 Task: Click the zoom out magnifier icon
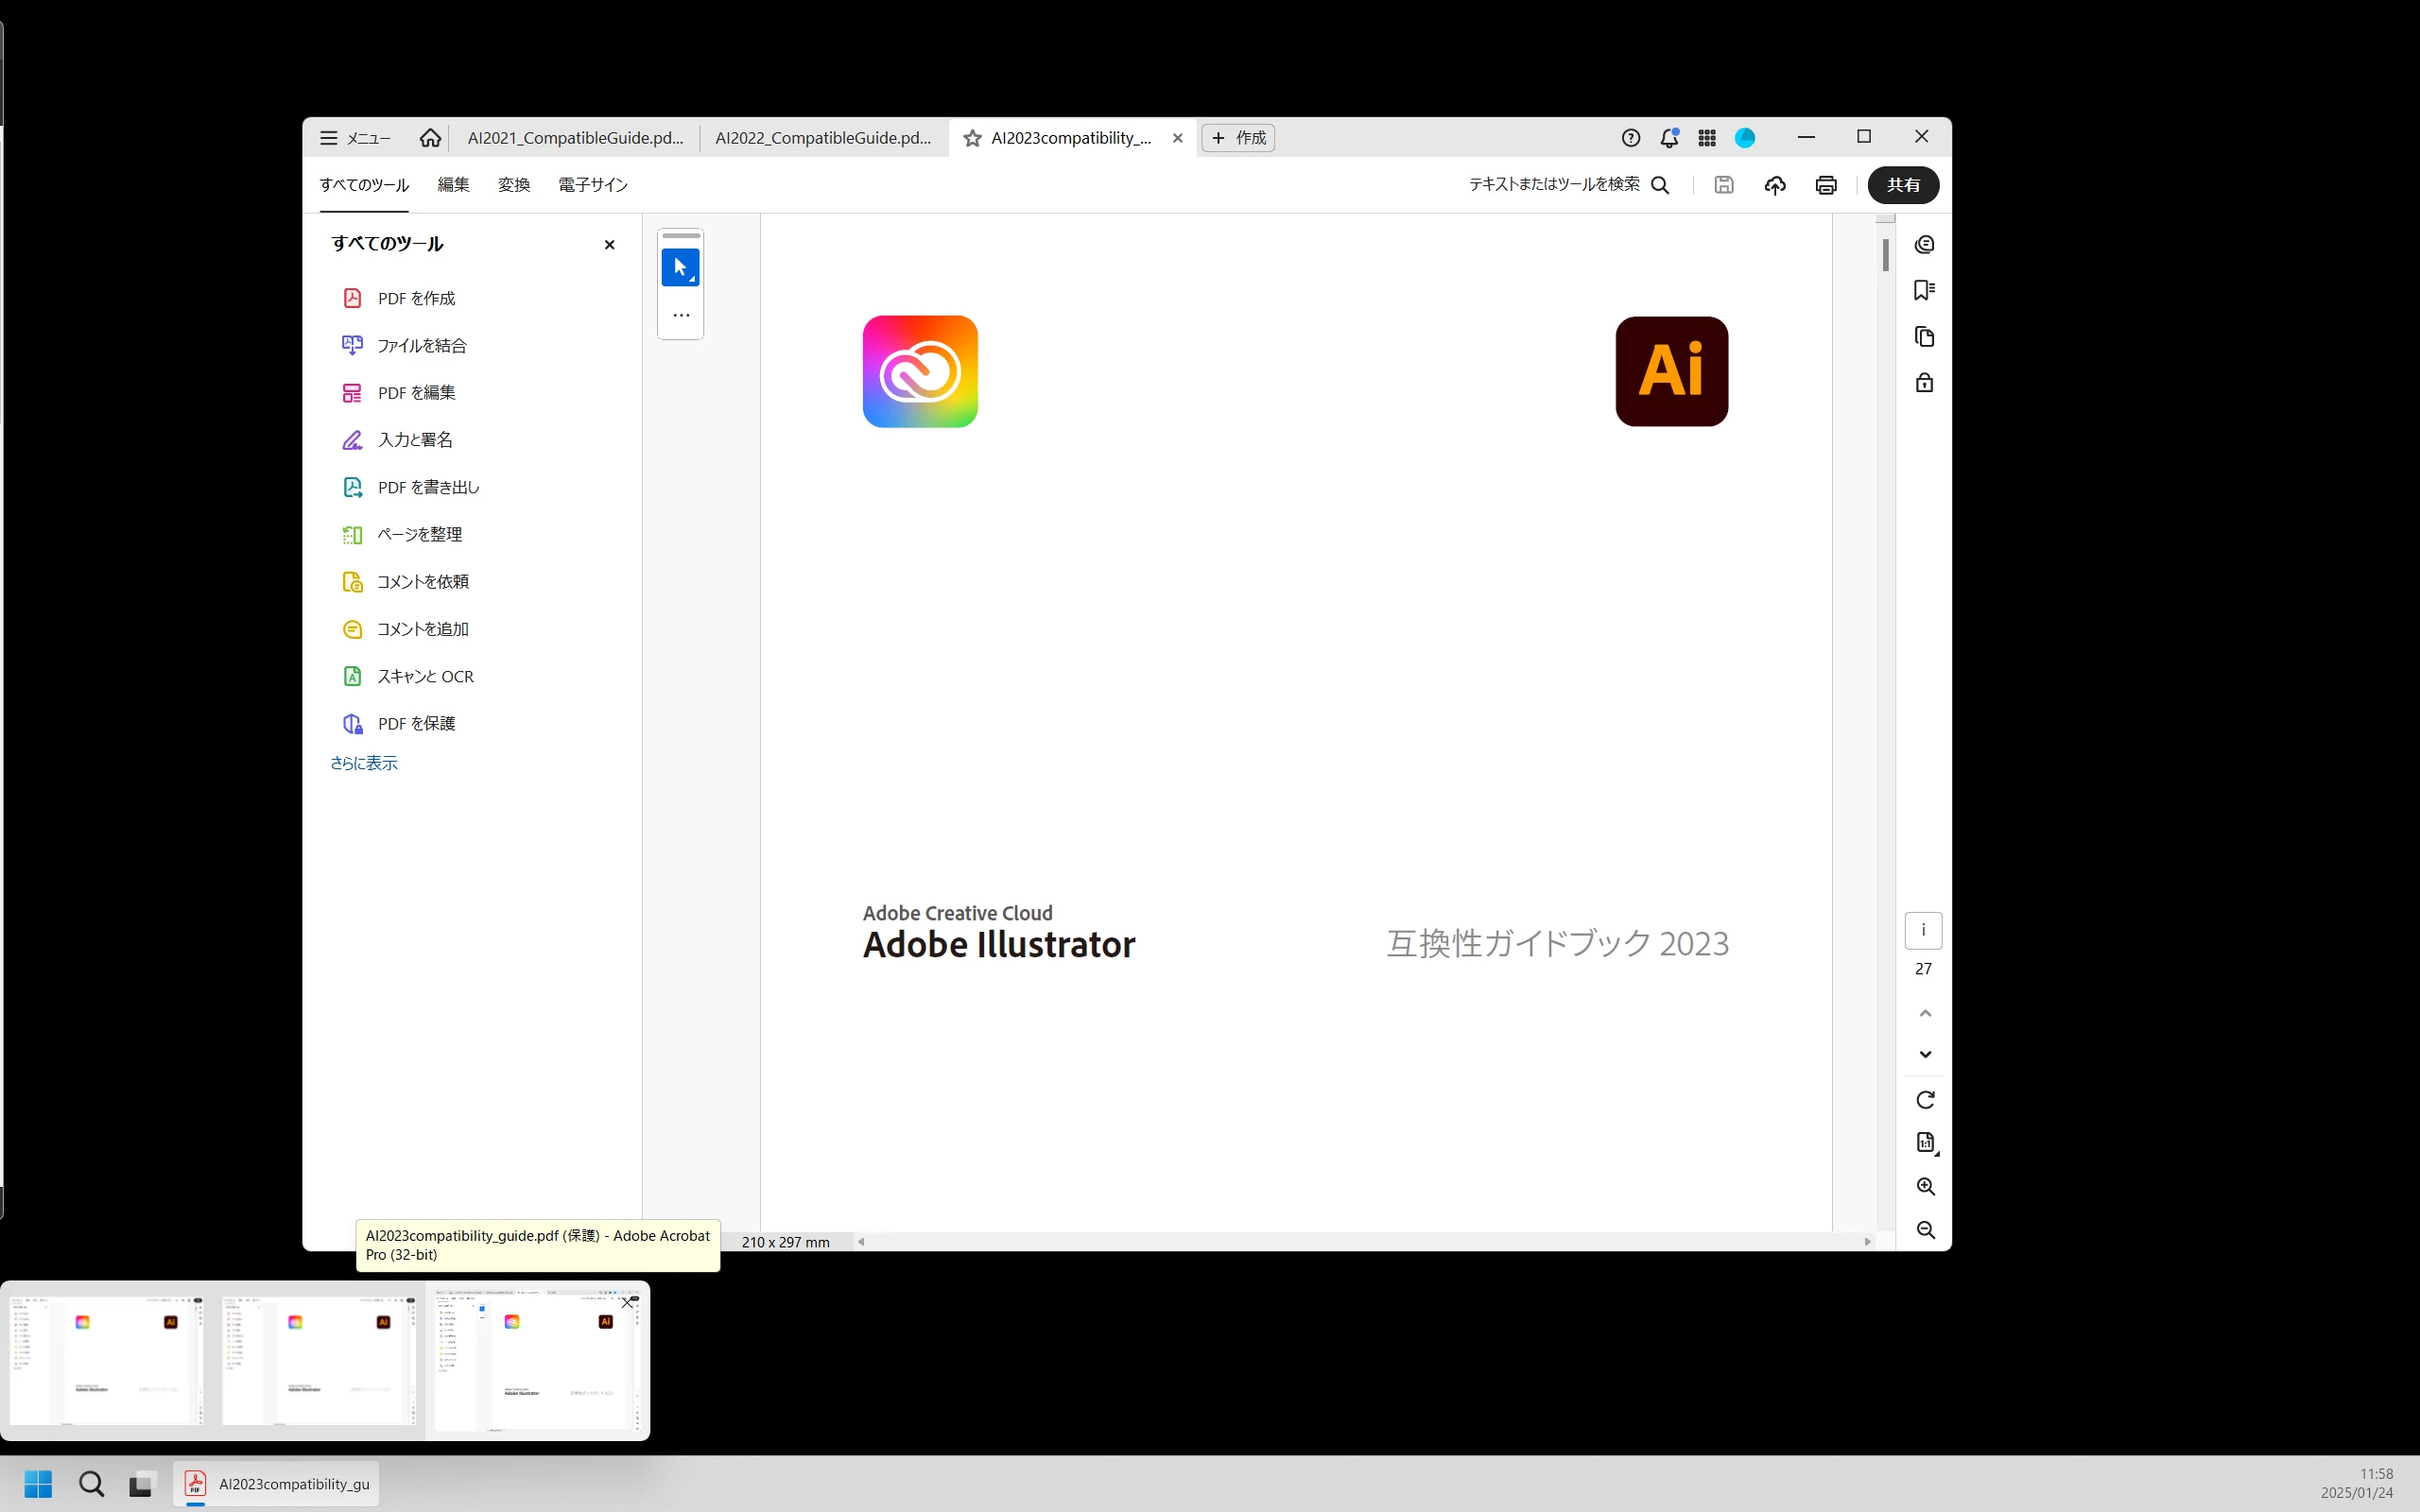(1925, 1230)
